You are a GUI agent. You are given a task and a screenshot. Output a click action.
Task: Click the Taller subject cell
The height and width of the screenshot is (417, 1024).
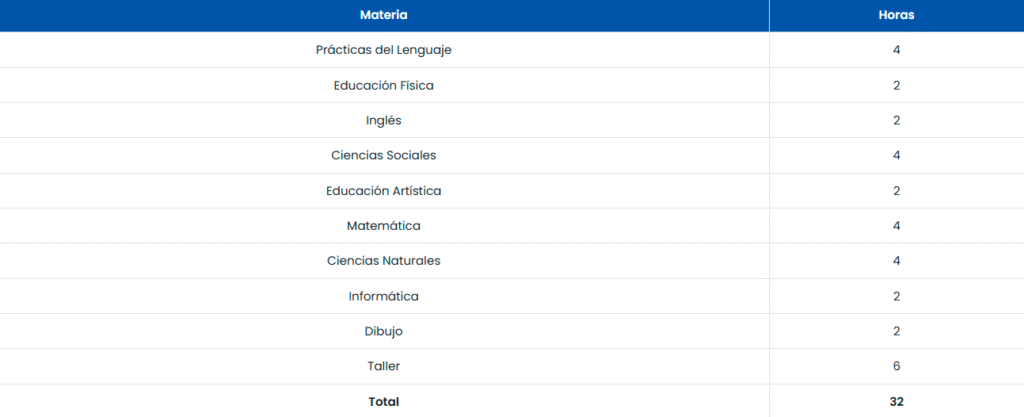[x=384, y=366]
